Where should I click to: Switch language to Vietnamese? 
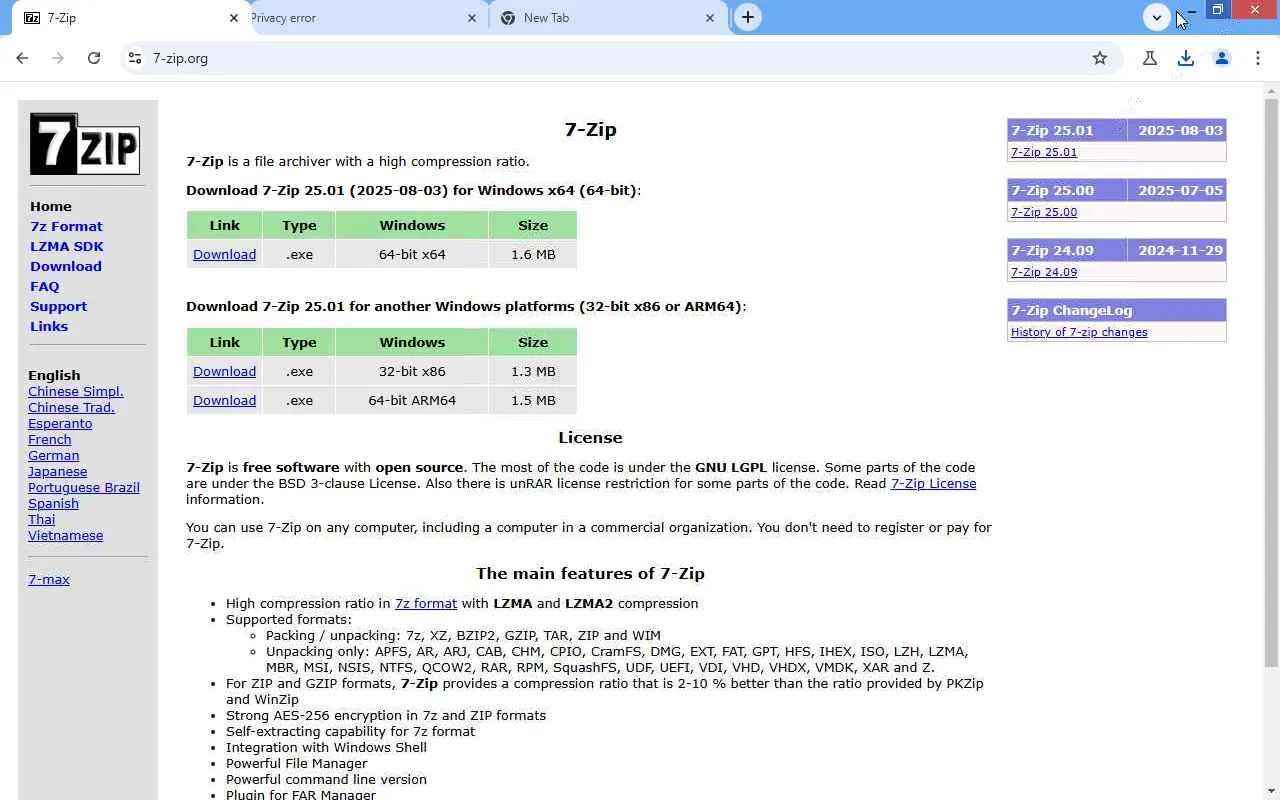(x=65, y=535)
